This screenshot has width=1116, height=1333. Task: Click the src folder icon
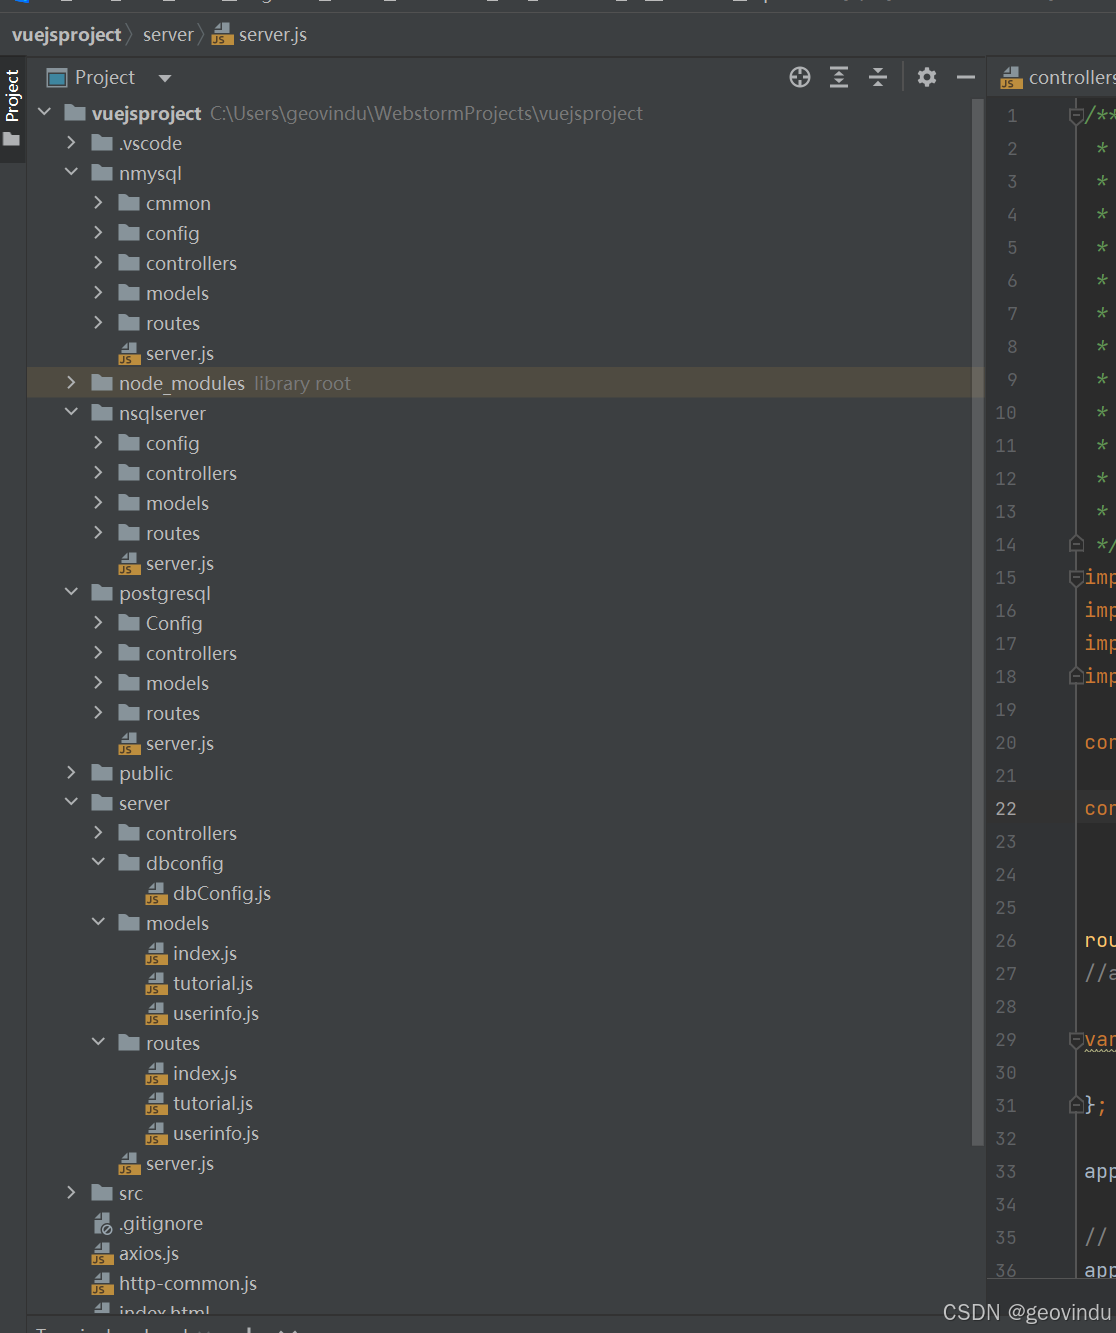click(102, 1192)
